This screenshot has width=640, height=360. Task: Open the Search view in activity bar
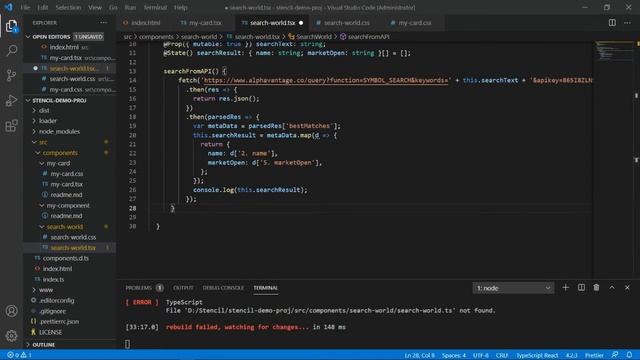pyautogui.click(x=11, y=51)
